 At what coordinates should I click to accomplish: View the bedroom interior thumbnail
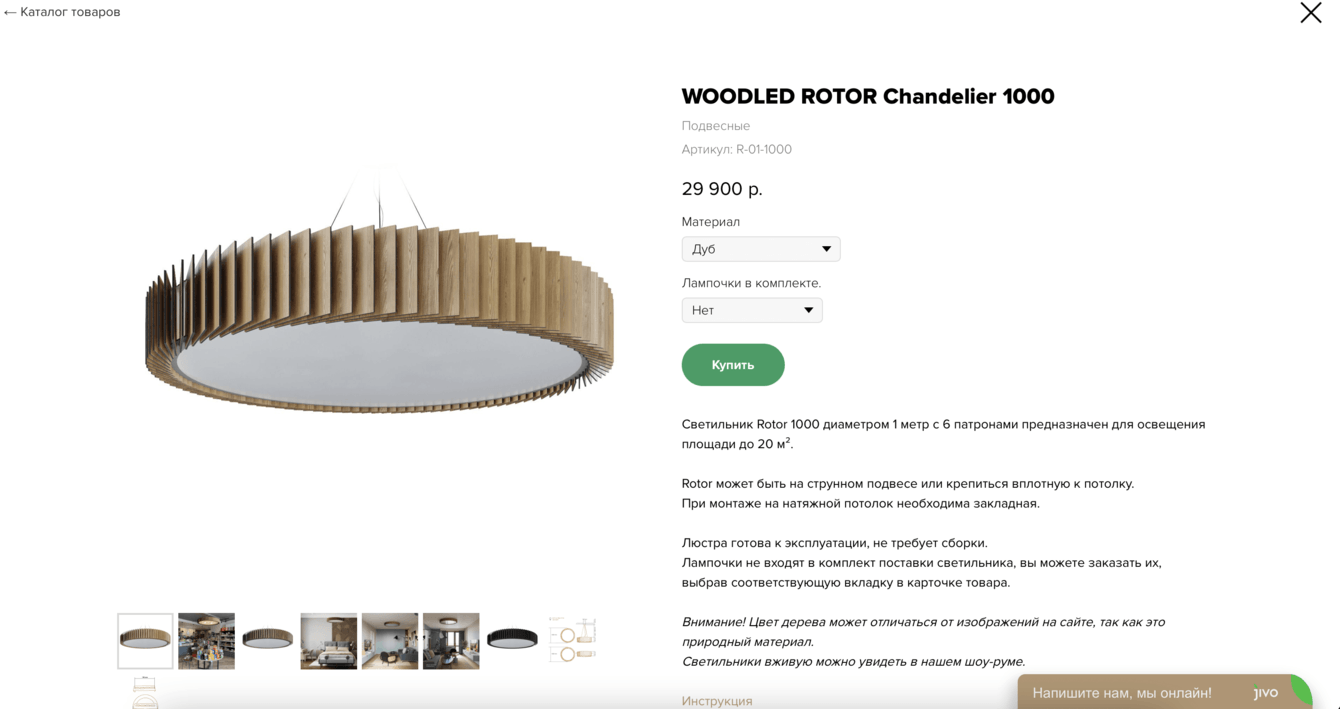[329, 641]
